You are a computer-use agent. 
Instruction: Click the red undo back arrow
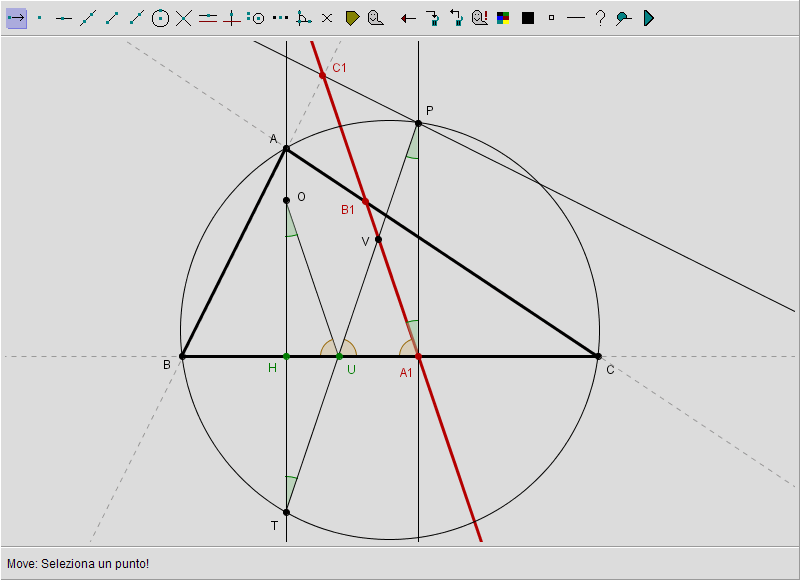(x=408, y=18)
